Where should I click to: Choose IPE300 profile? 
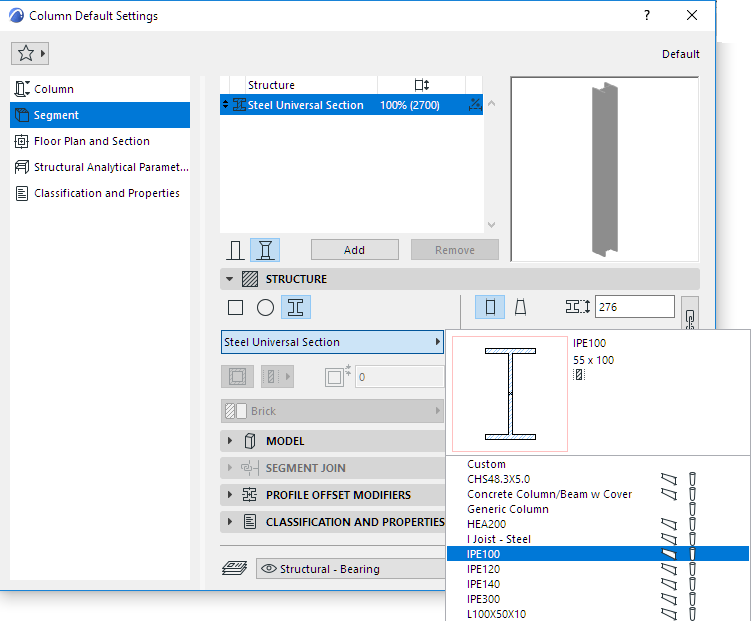point(598,599)
